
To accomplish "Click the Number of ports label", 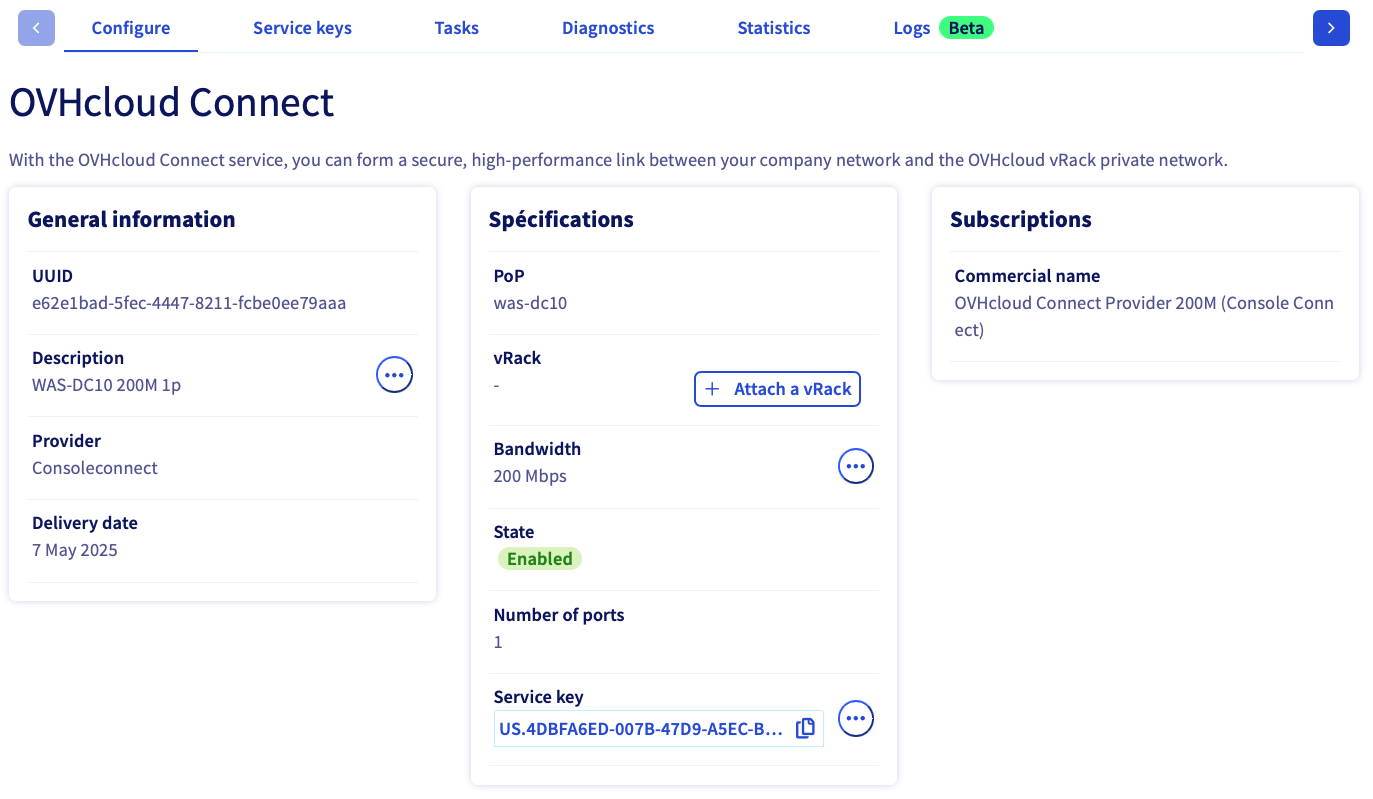I will tap(559, 615).
